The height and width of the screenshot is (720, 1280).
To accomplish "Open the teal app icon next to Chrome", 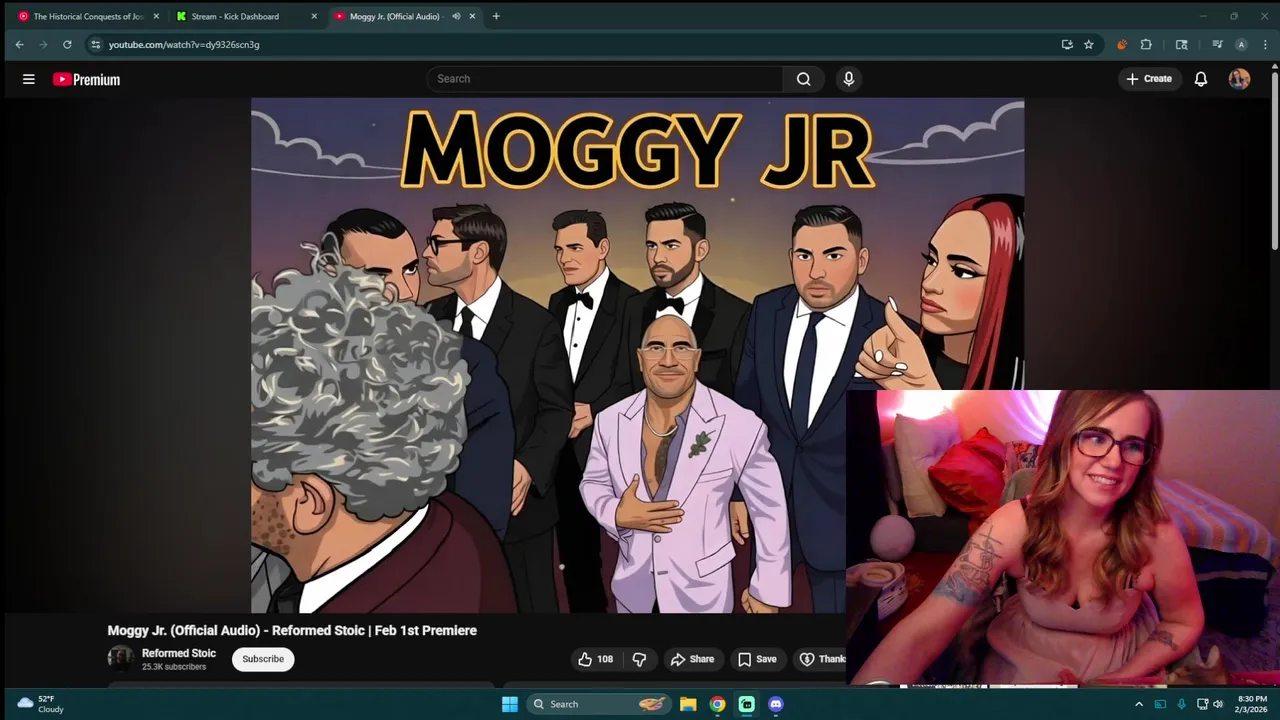I will point(746,704).
